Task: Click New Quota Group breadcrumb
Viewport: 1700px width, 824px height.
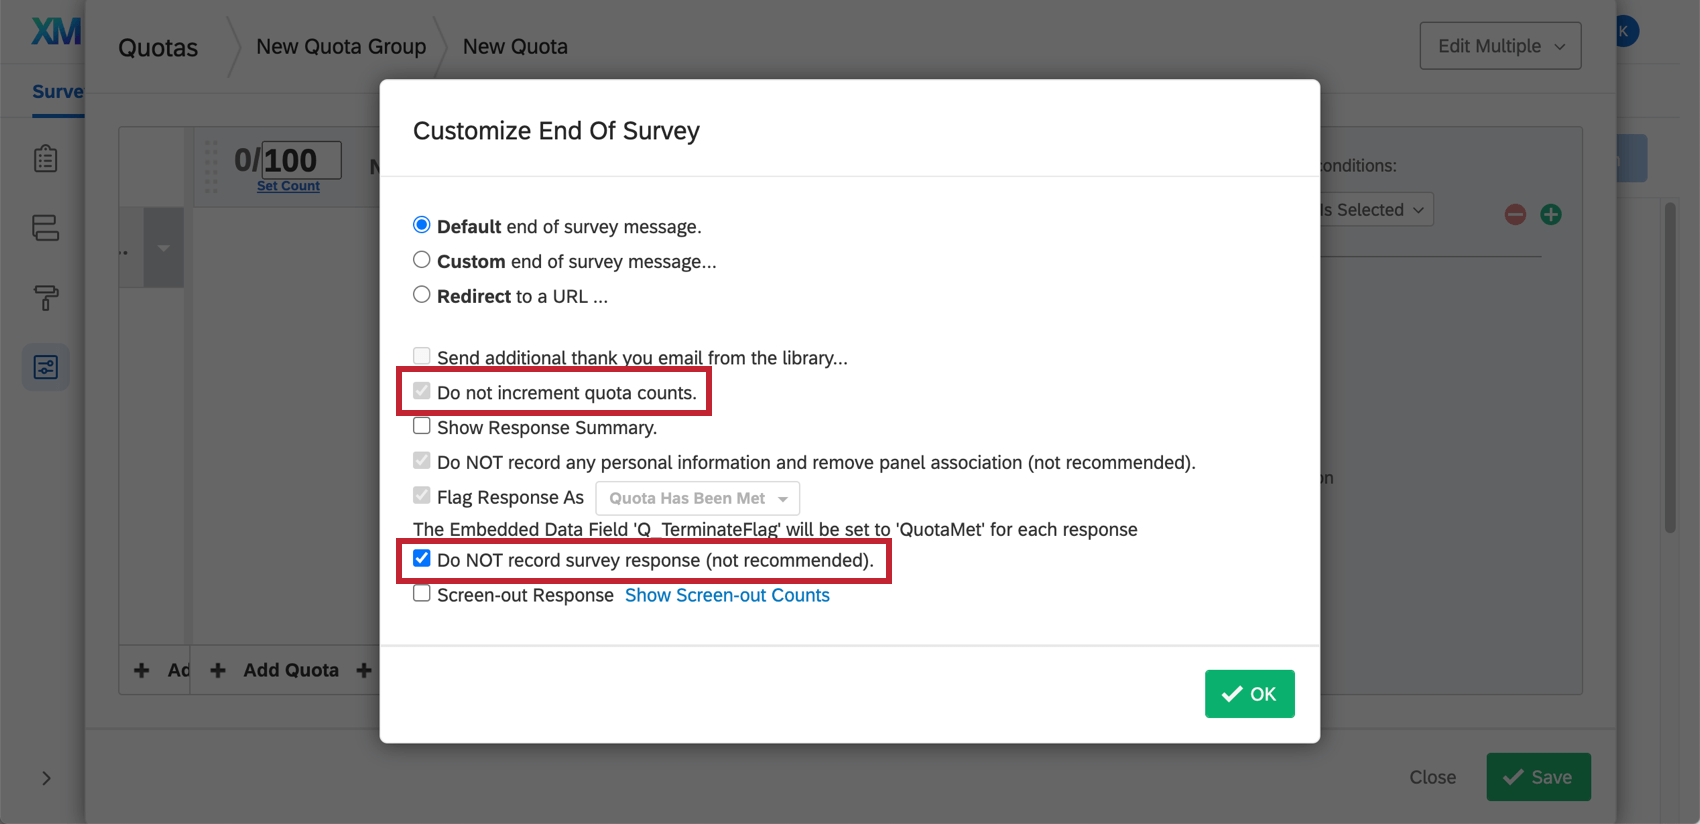Action: [341, 47]
